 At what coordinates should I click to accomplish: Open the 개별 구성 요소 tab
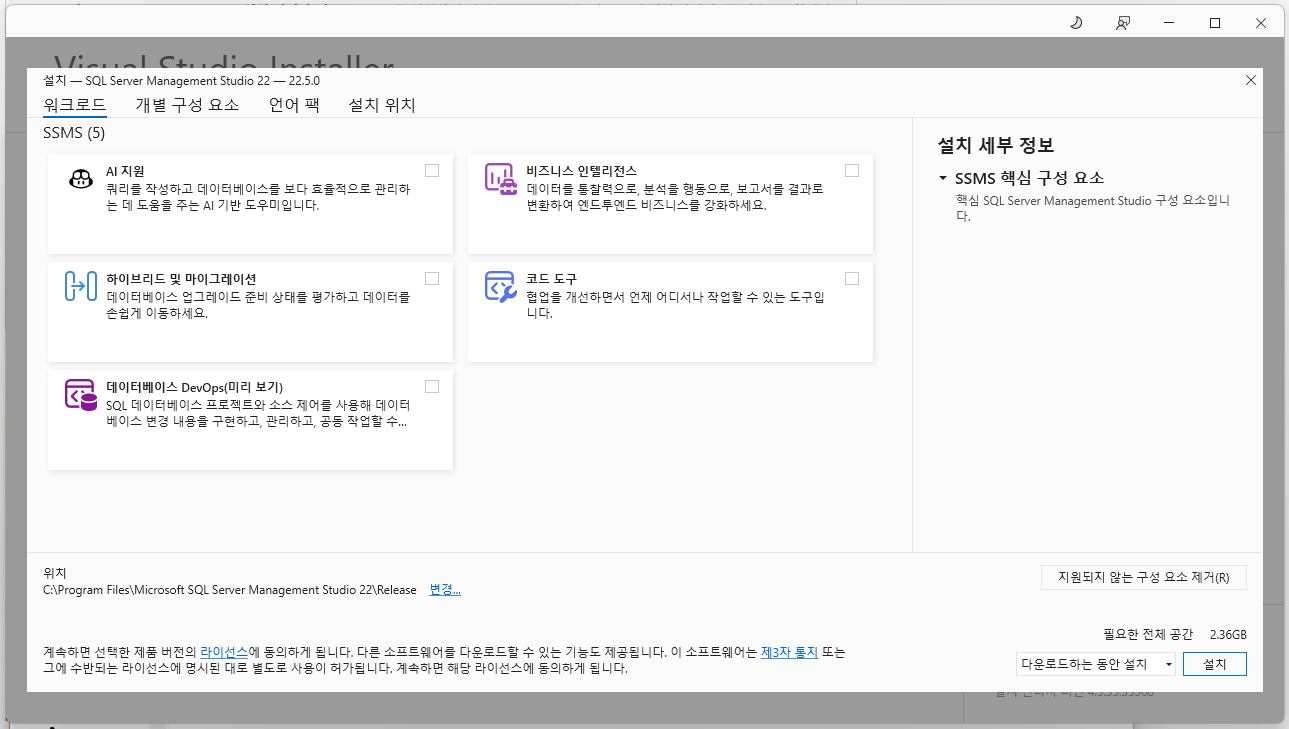[x=187, y=105]
